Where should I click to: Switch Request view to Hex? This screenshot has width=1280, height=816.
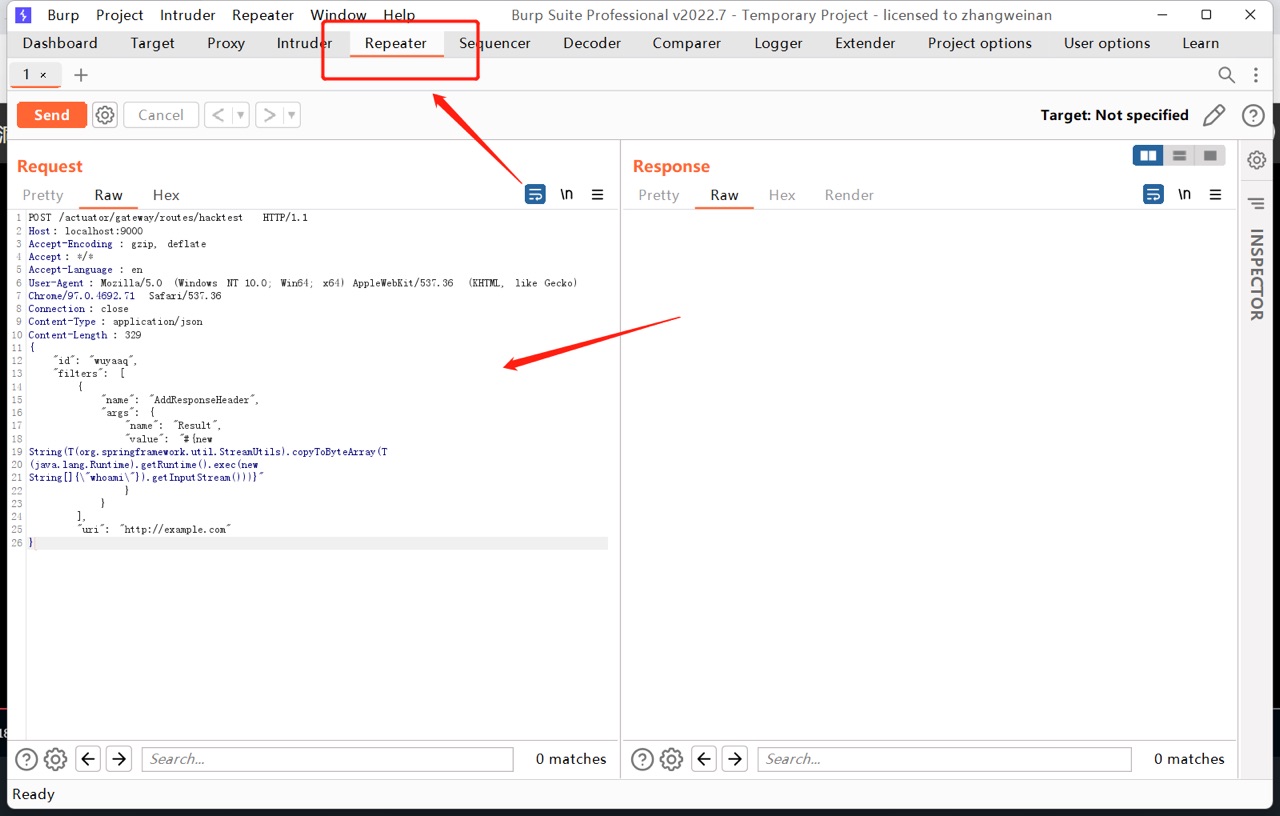coord(166,195)
